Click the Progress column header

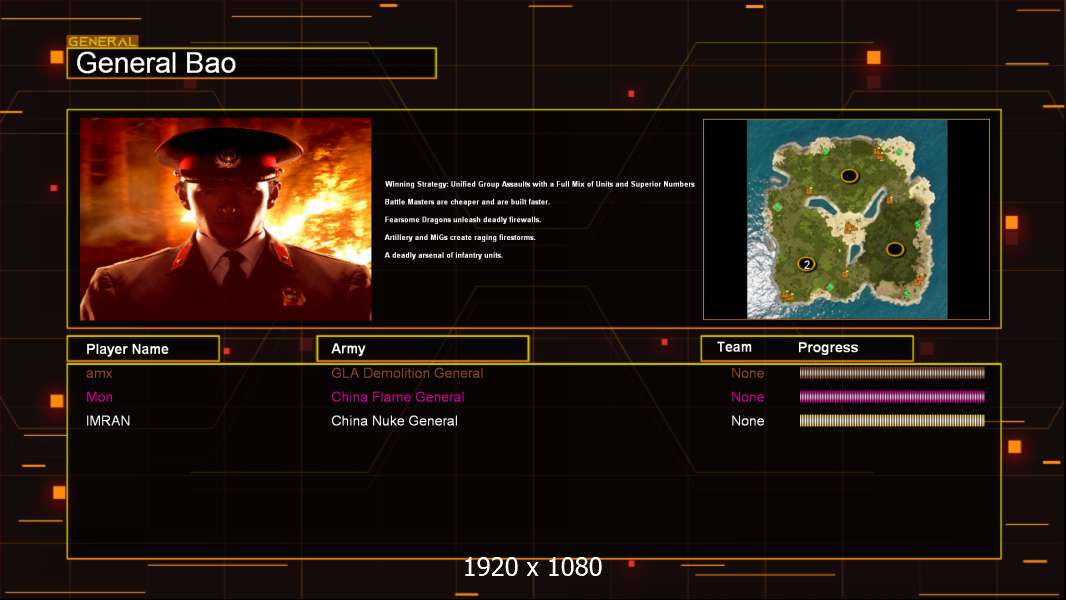coord(827,347)
